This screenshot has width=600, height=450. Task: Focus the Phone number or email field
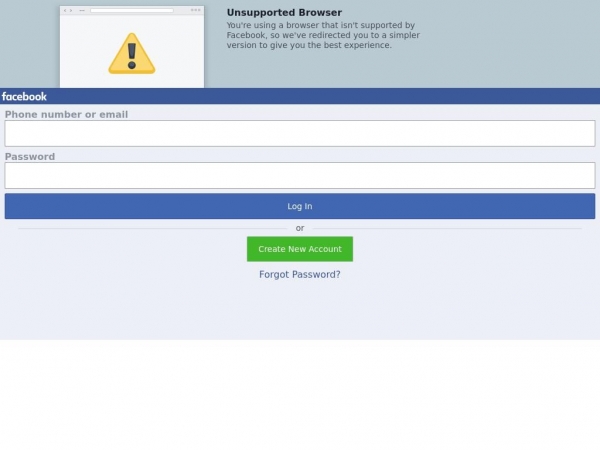300,133
